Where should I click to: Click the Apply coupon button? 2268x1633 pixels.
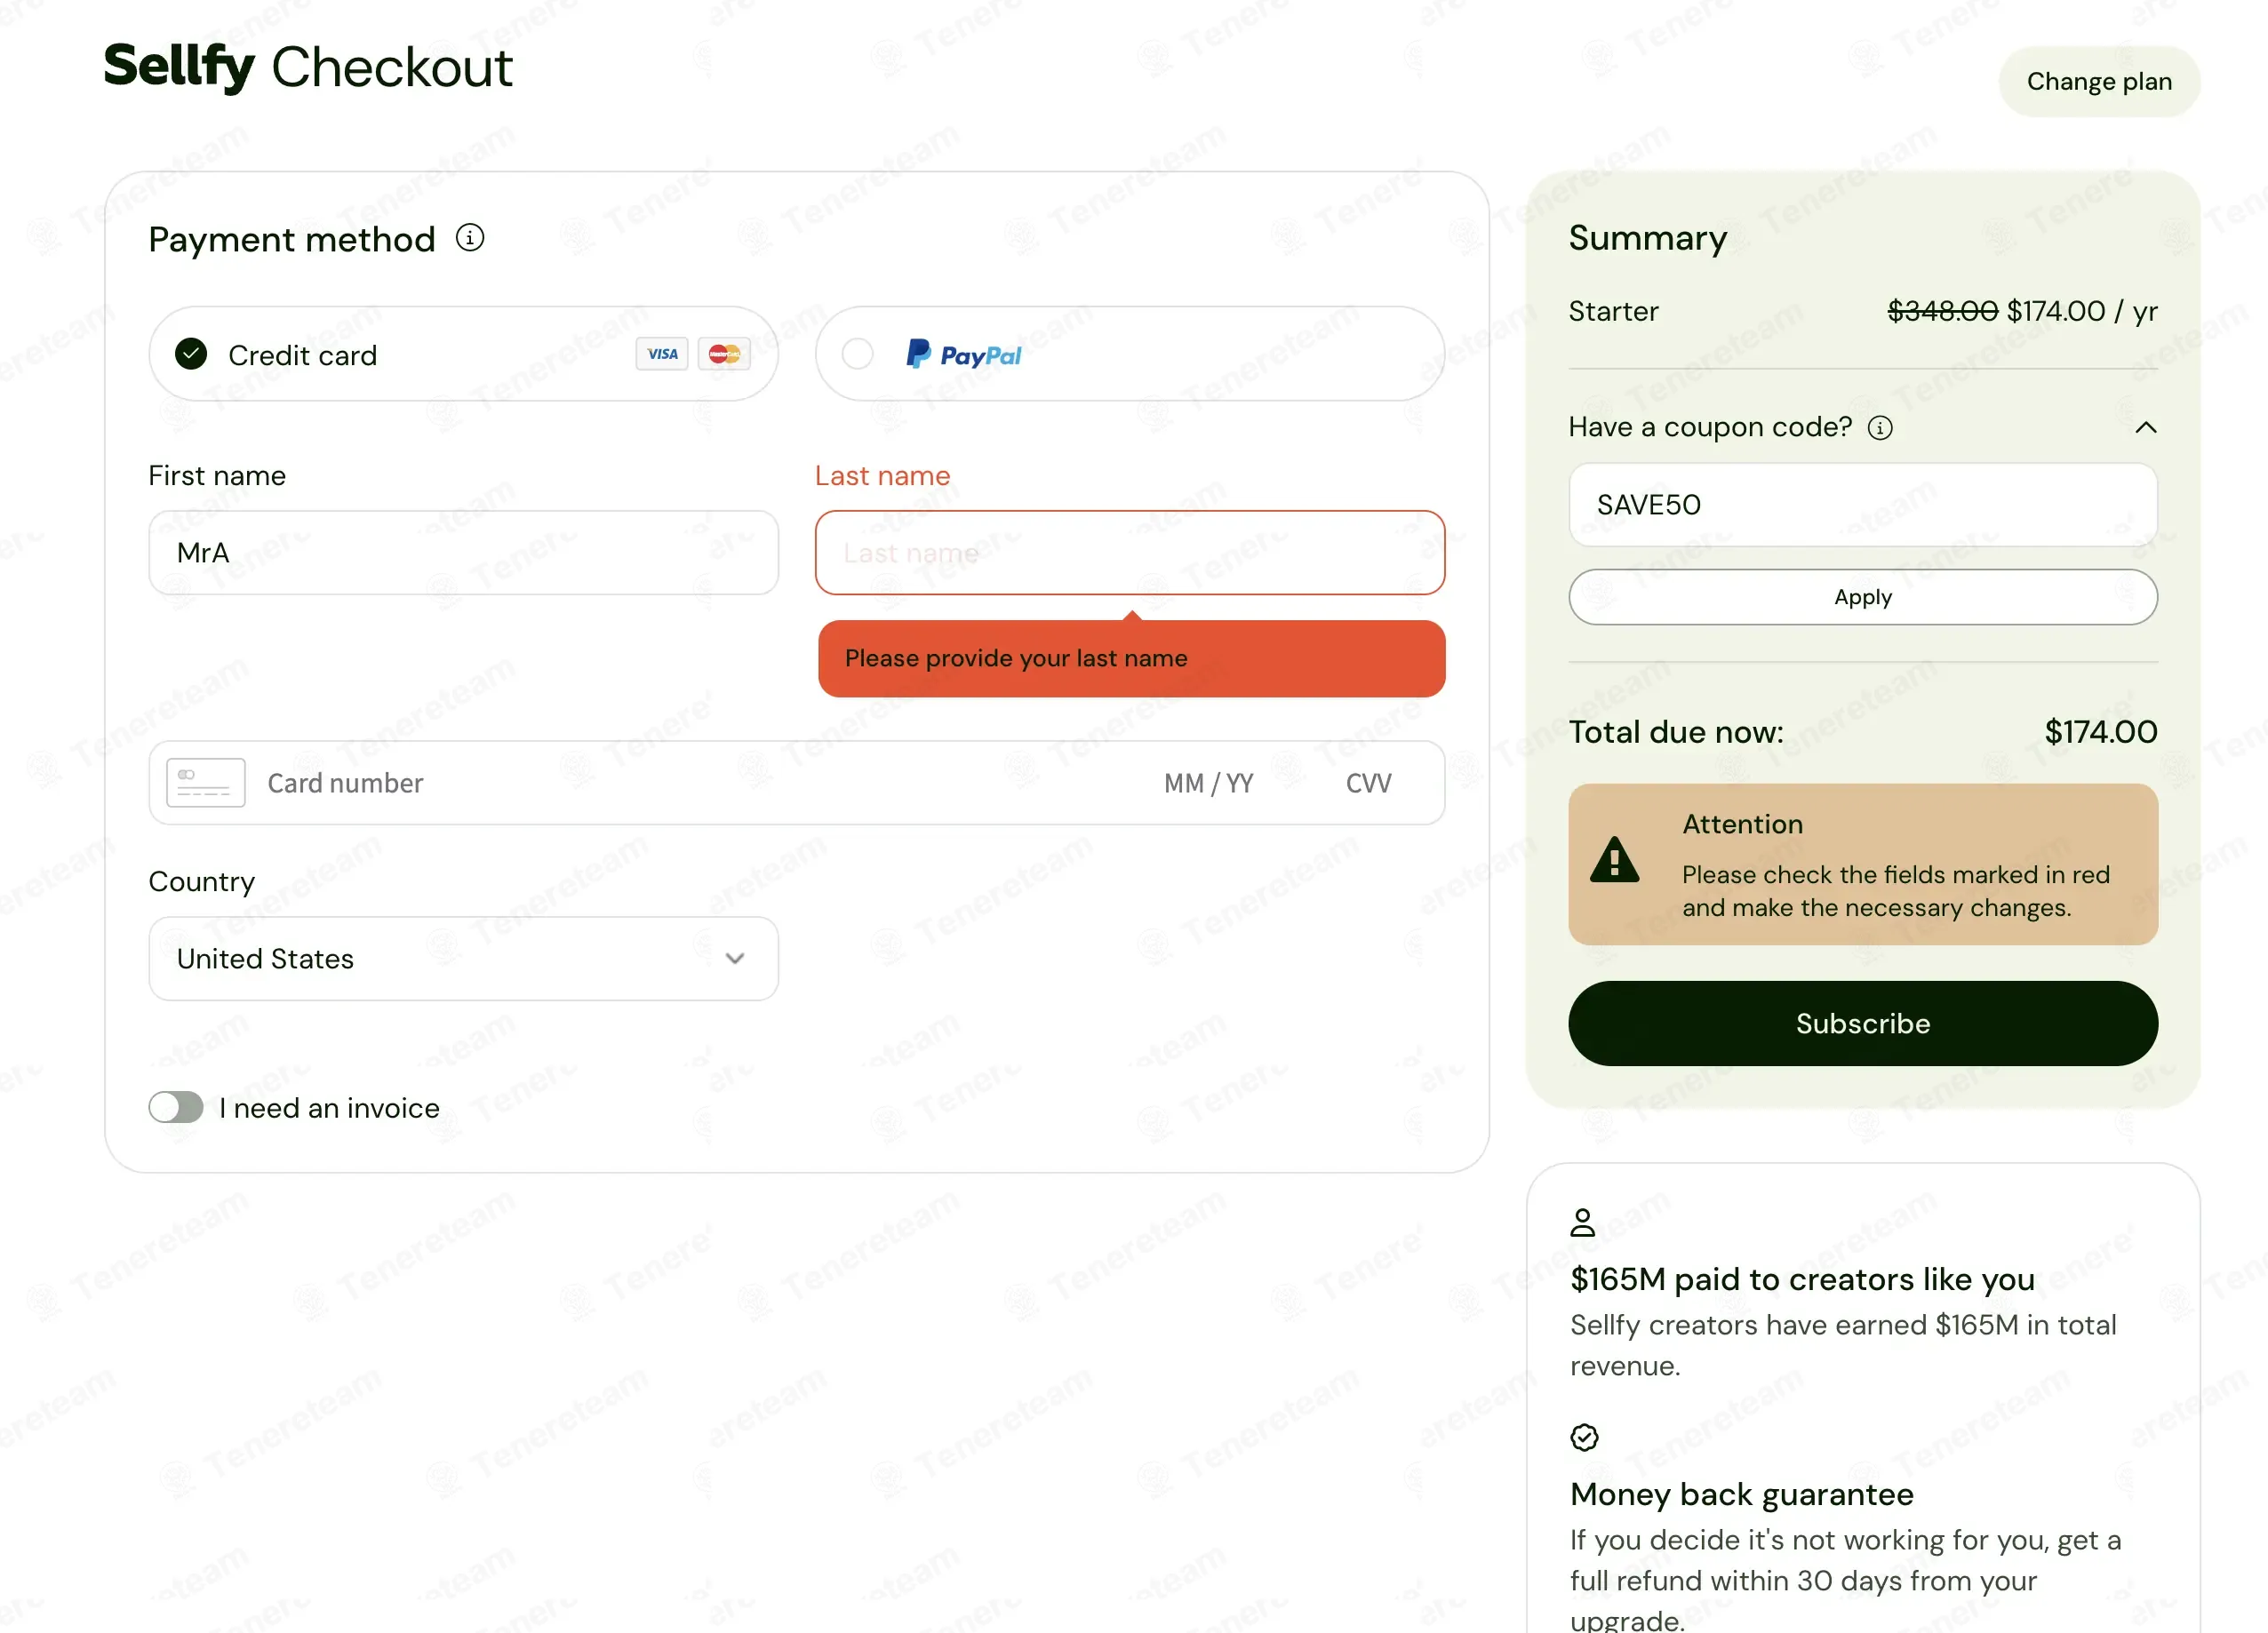(x=1863, y=597)
